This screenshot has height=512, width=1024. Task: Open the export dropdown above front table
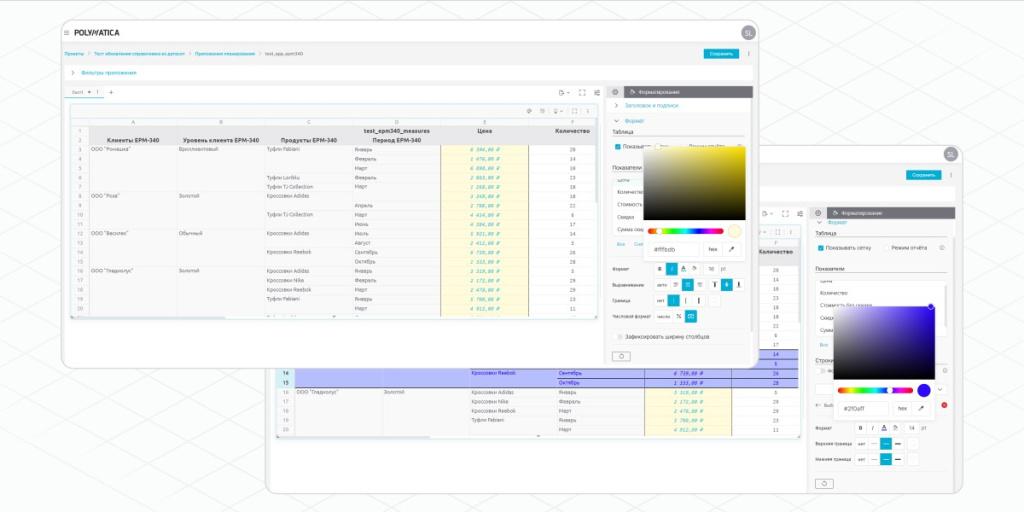click(564, 93)
